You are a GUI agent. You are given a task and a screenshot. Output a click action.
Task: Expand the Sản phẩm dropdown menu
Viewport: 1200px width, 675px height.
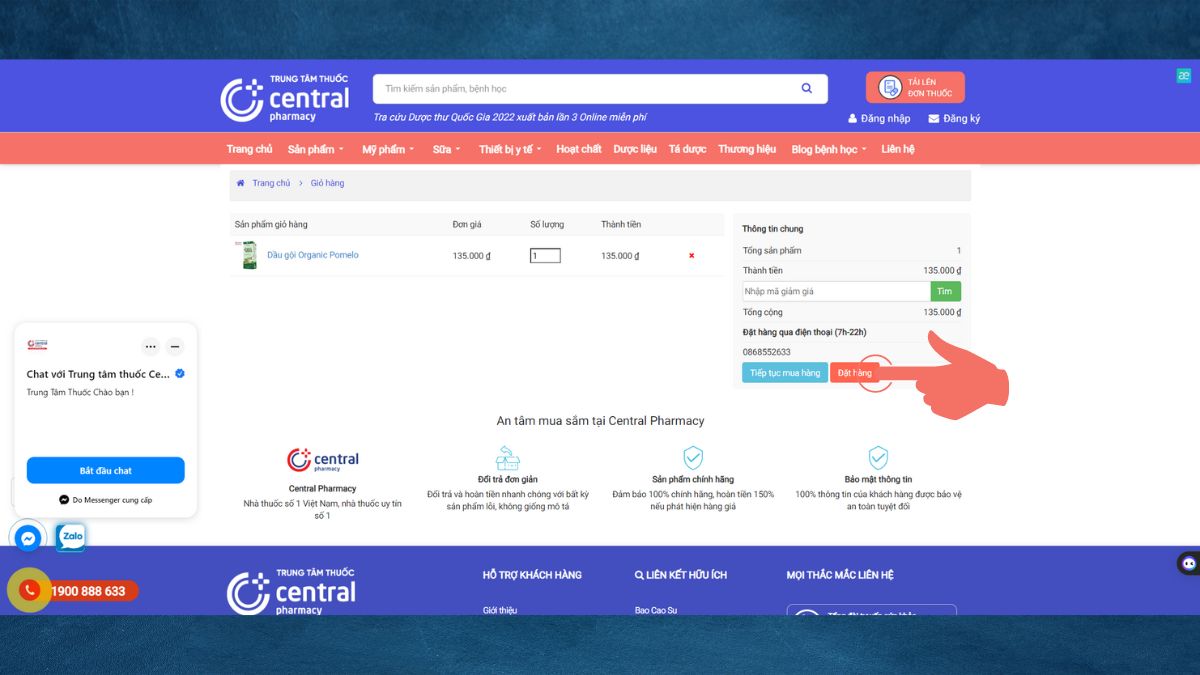coord(315,149)
